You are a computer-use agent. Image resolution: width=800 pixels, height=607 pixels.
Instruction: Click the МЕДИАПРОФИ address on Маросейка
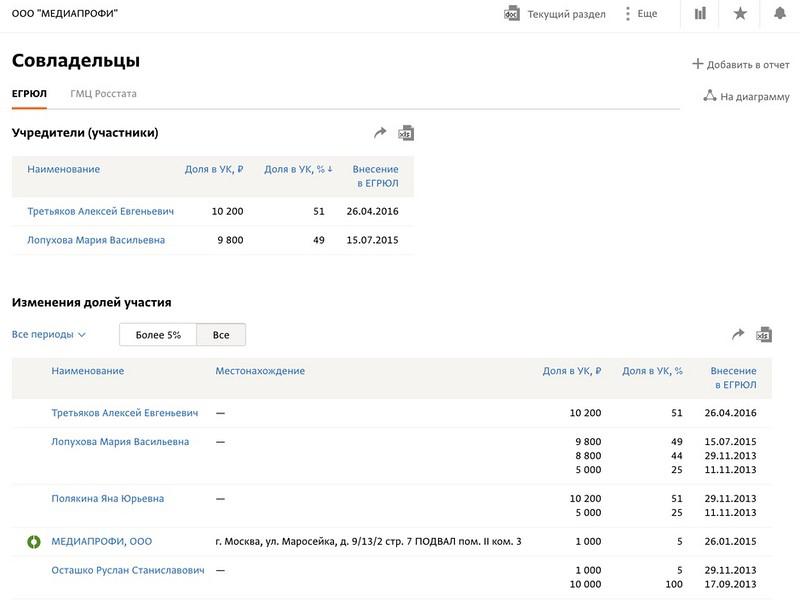[x=368, y=541]
